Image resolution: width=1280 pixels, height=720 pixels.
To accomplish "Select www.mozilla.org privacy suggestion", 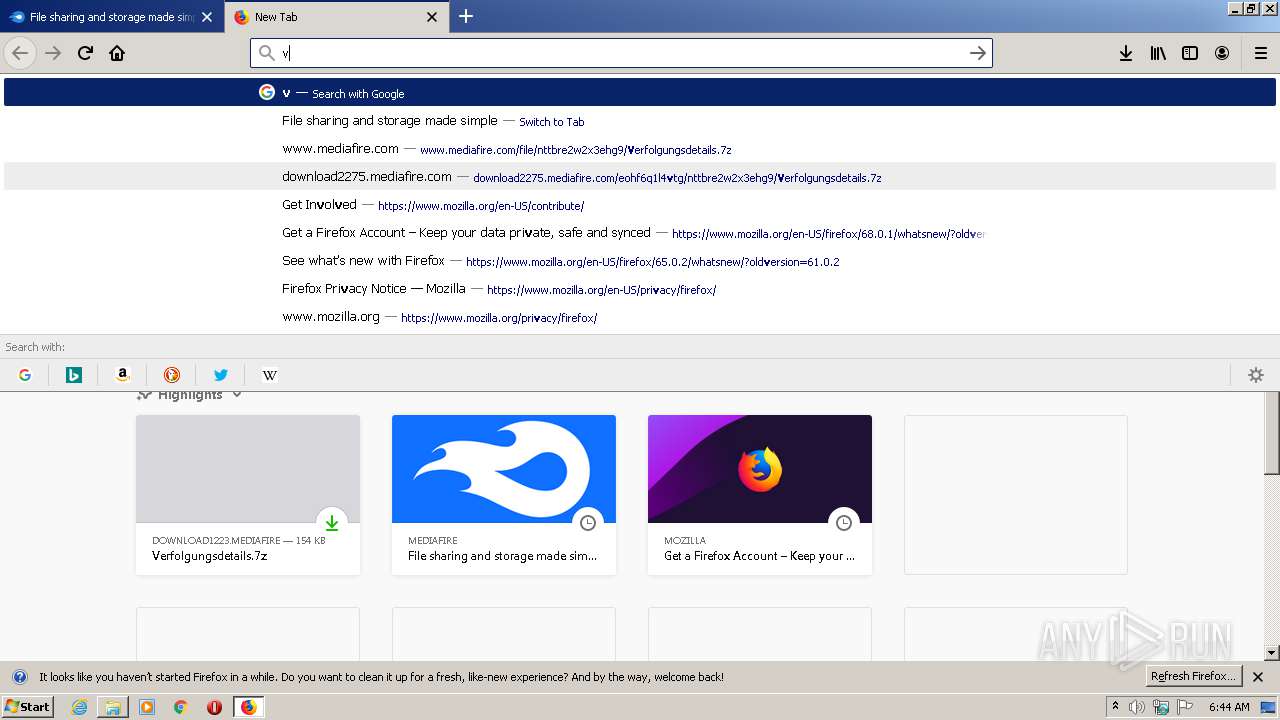I will [x=640, y=317].
